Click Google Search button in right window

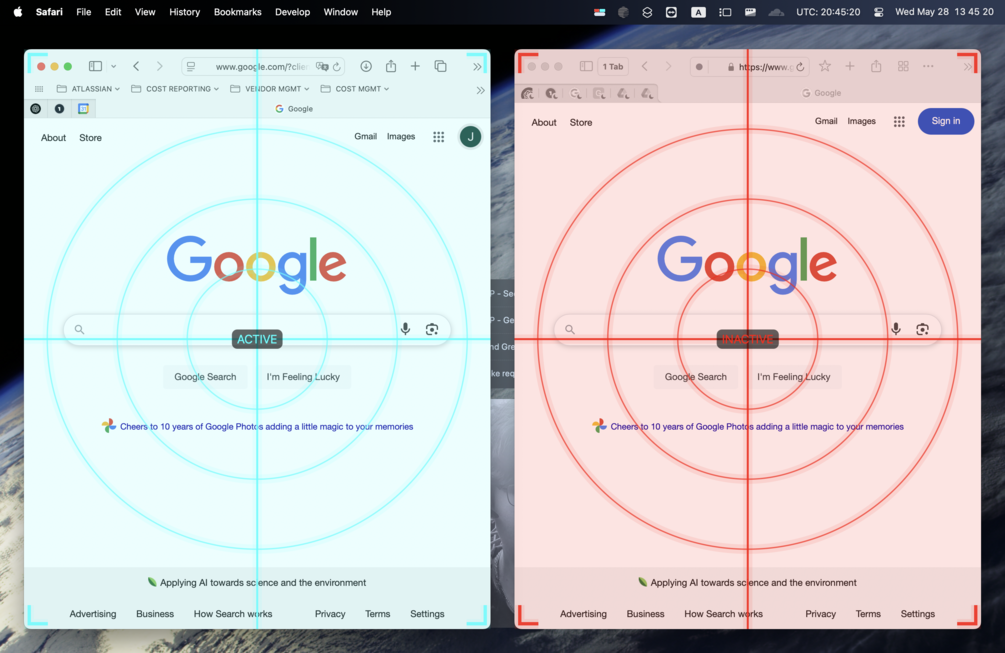click(x=695, y=377)
